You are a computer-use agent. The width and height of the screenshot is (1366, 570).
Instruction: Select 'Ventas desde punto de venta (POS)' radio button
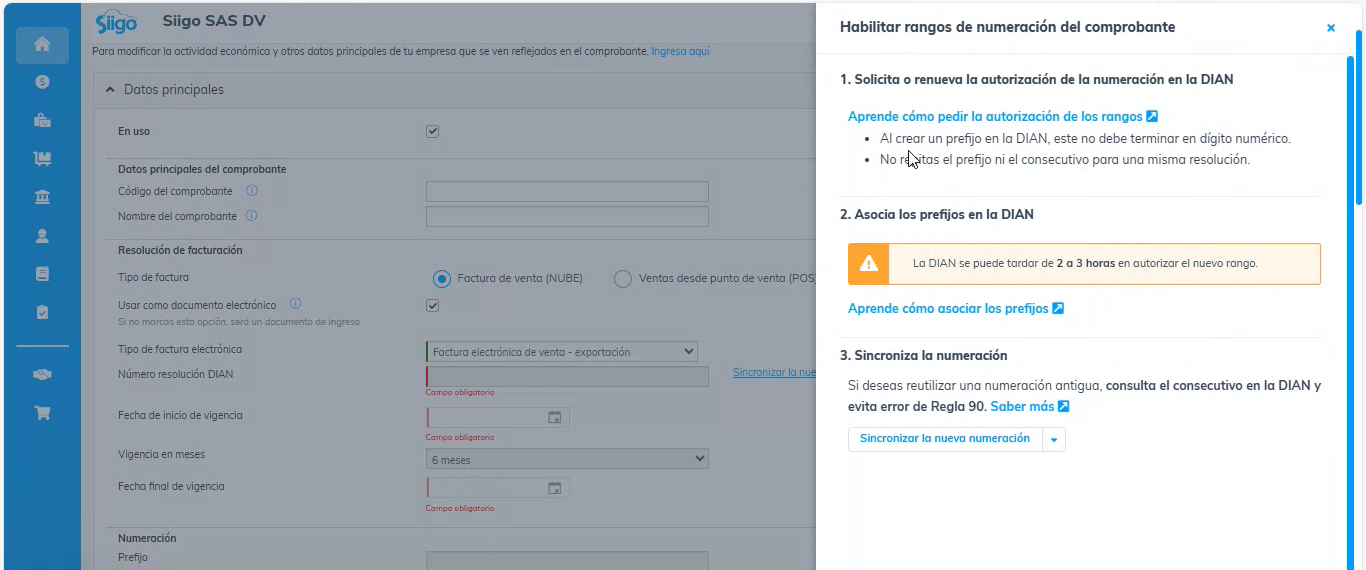[623, 279]
